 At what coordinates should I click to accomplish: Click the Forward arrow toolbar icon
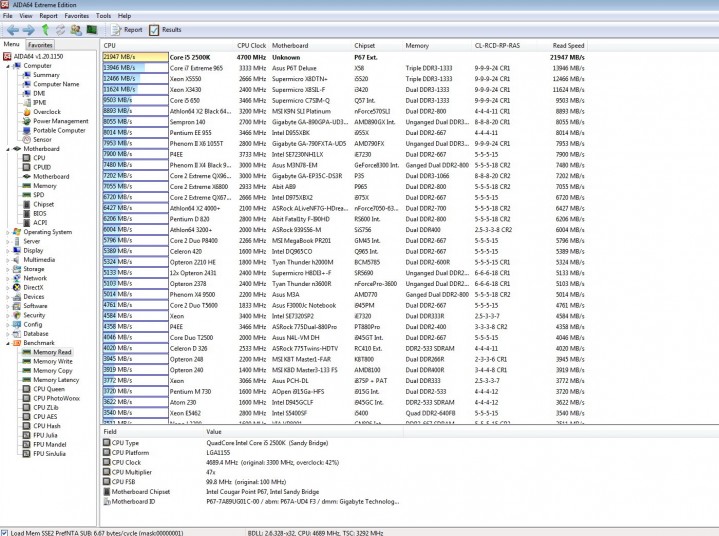click(x=28, y=30)
